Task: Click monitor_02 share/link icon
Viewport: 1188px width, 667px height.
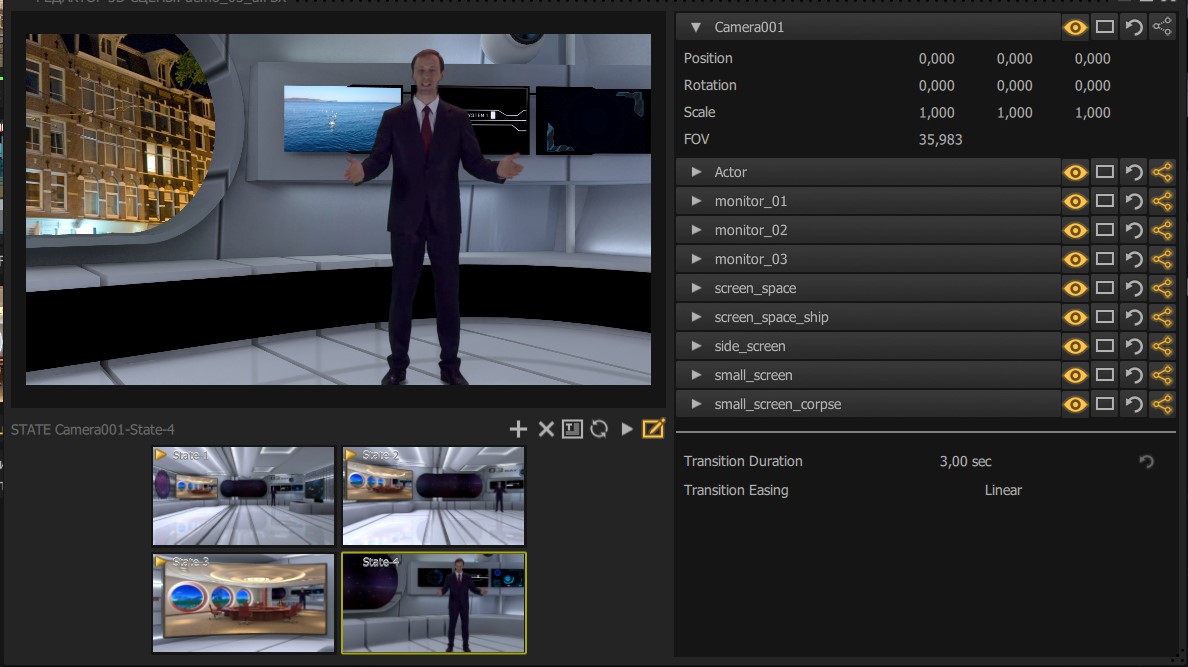Action: coord(1162,230)
